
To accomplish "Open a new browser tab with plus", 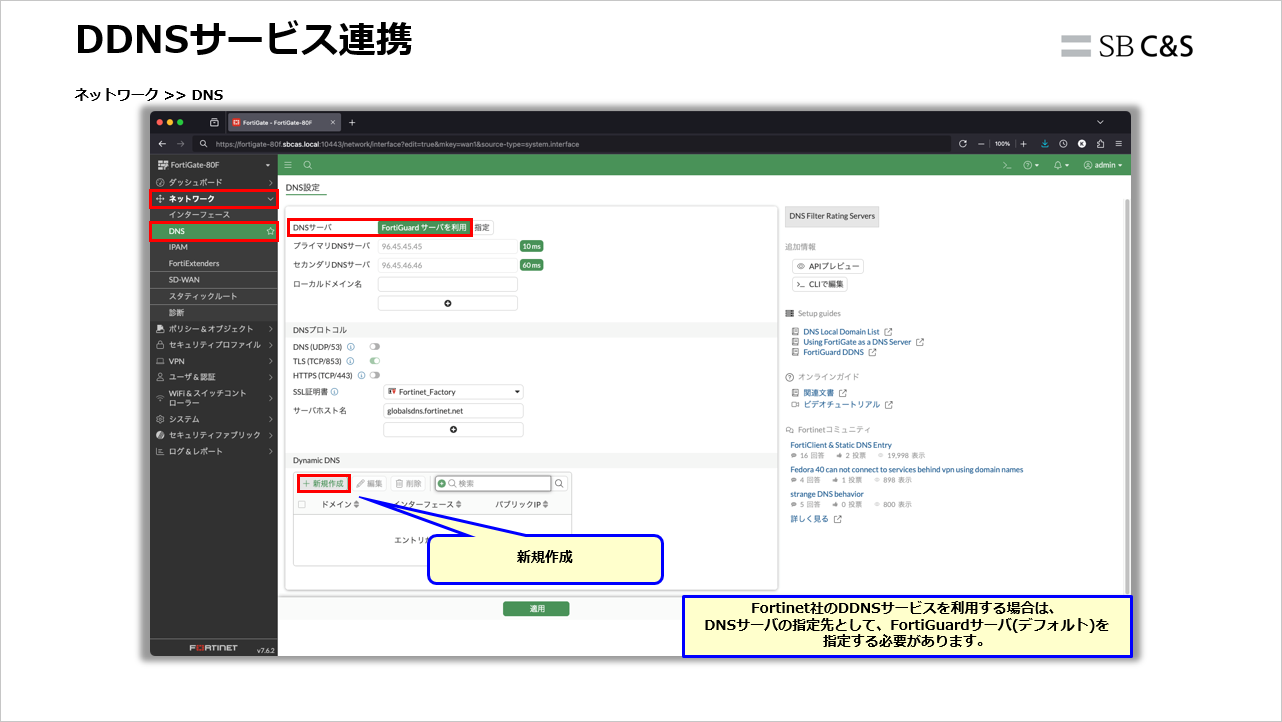I will point(352,122).
